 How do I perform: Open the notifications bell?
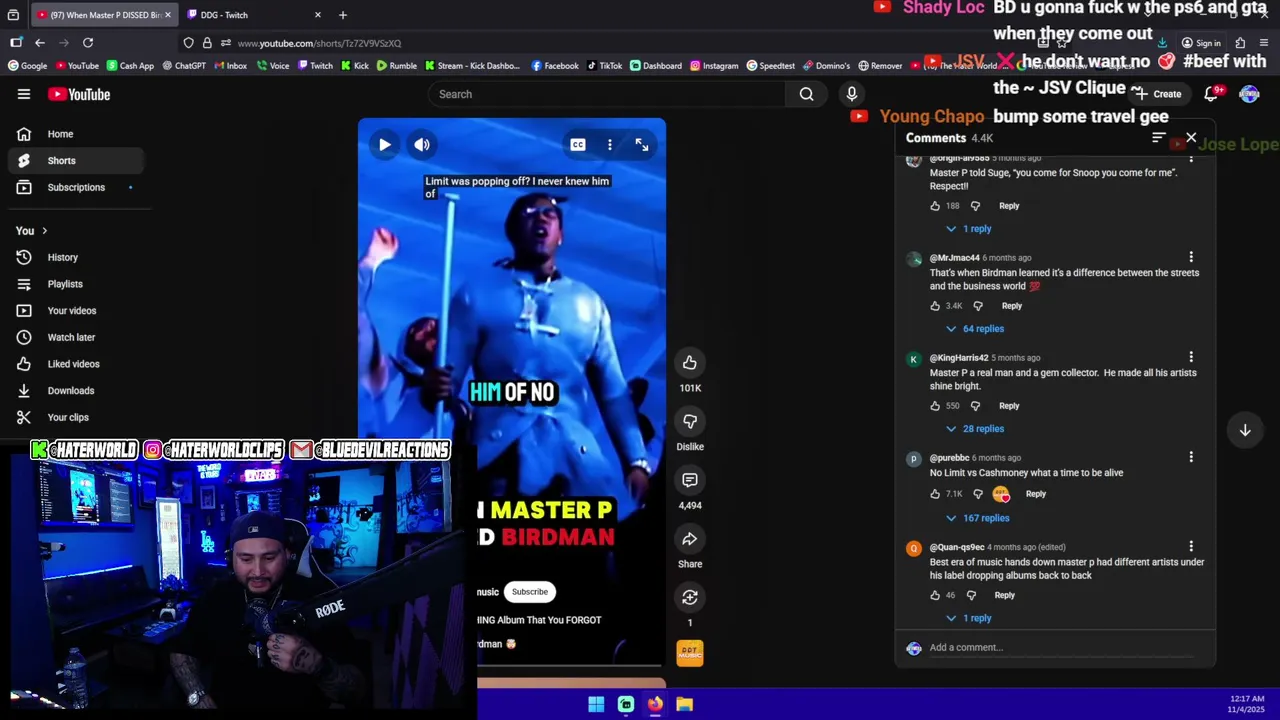tap(1211, 94)
